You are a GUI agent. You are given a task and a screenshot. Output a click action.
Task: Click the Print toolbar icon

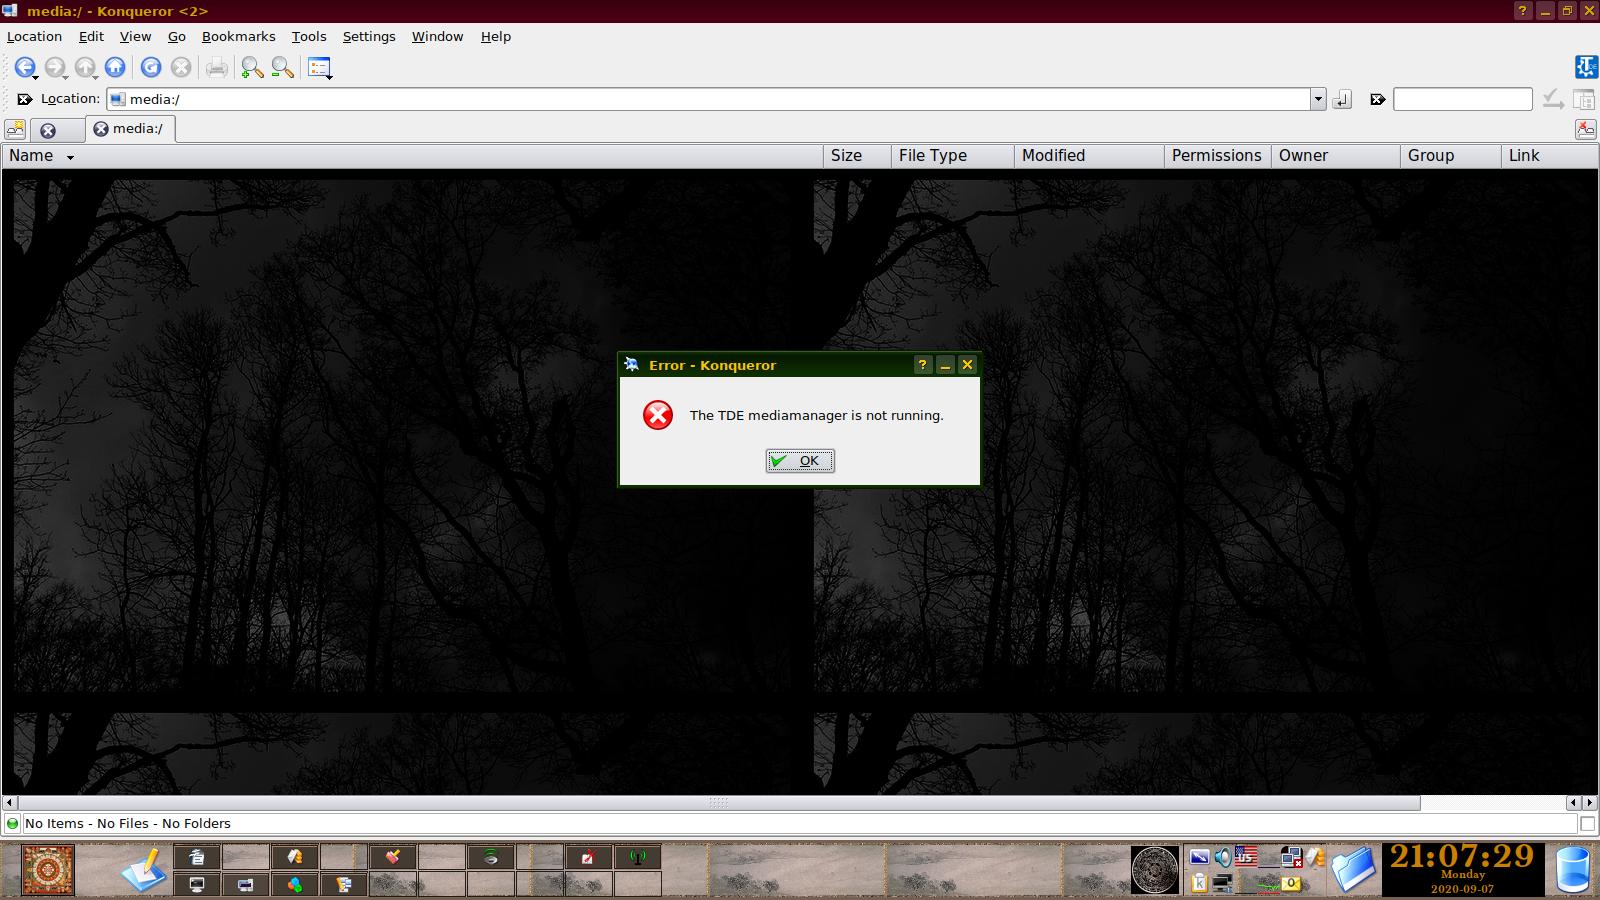[217, 67]
